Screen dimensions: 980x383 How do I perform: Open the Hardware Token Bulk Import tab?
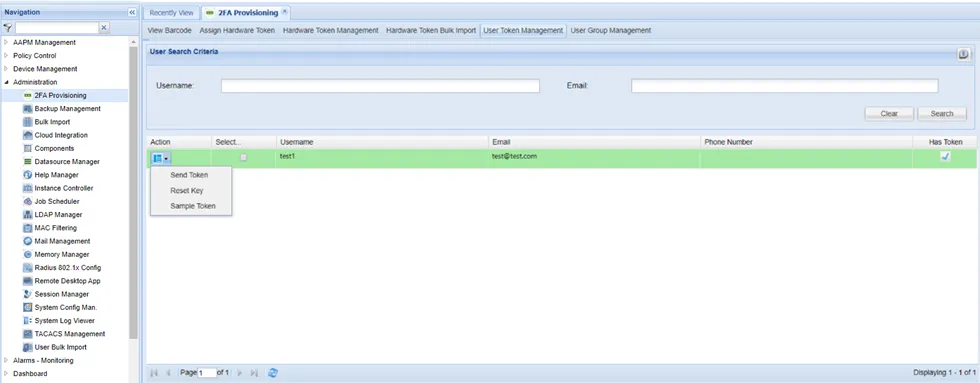pyautogui.click(x=431, y=30)
